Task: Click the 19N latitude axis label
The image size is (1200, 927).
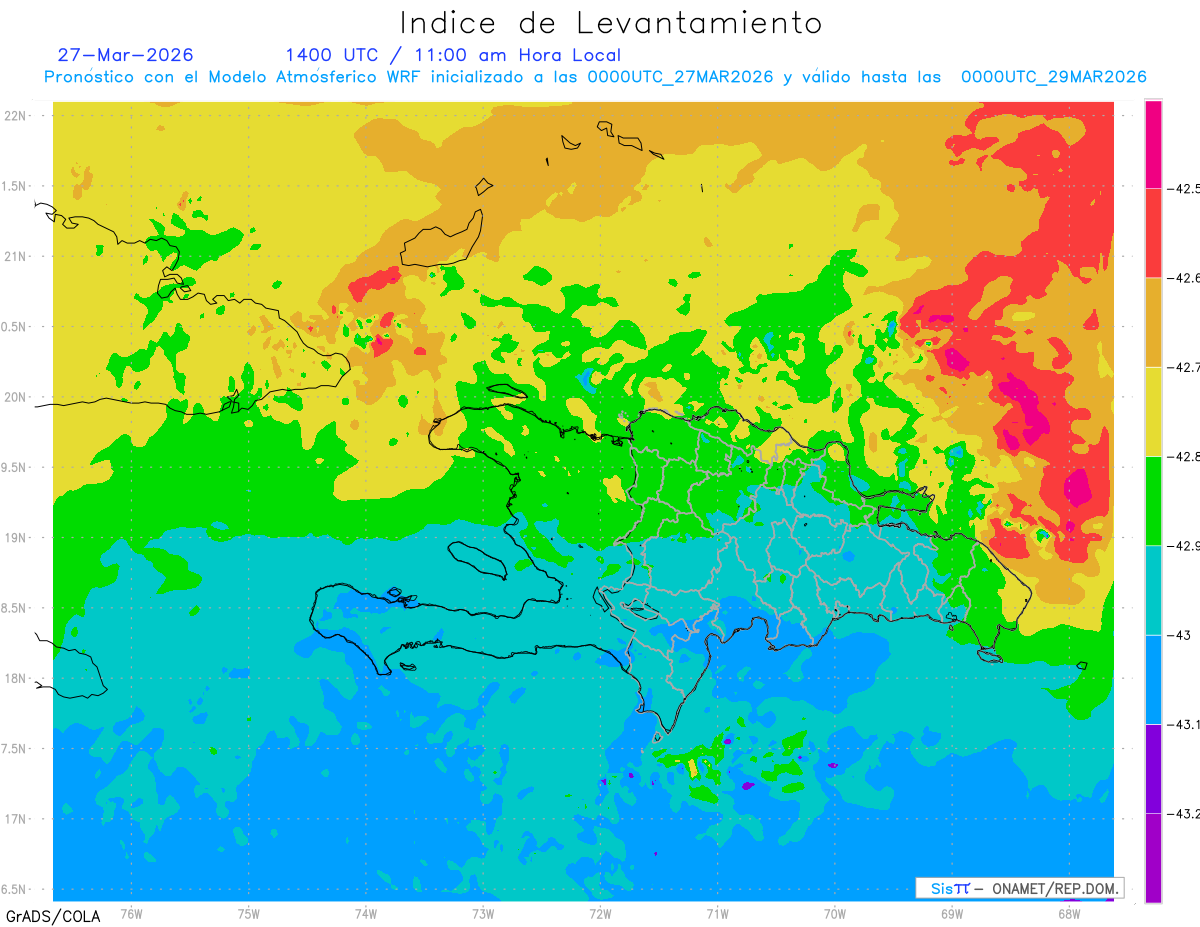Action: pyautogui.click(x=14, y=537)
